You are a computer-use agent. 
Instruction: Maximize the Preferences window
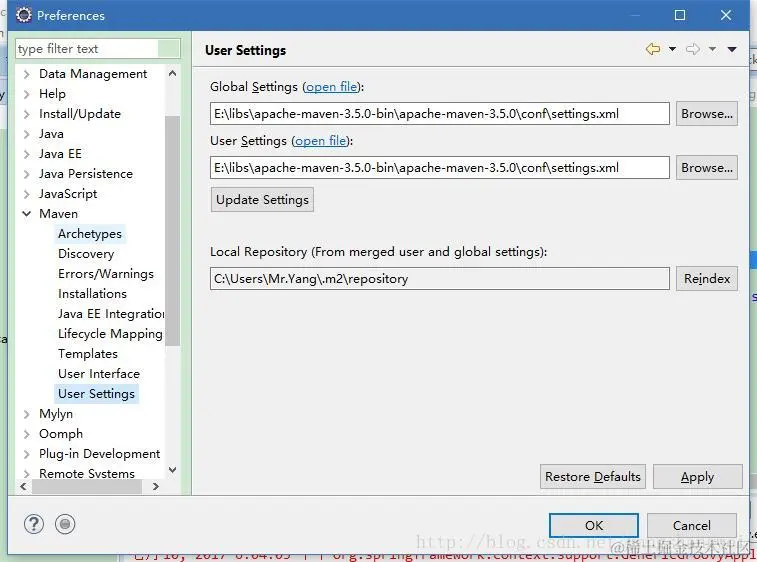tap(680, 15)
